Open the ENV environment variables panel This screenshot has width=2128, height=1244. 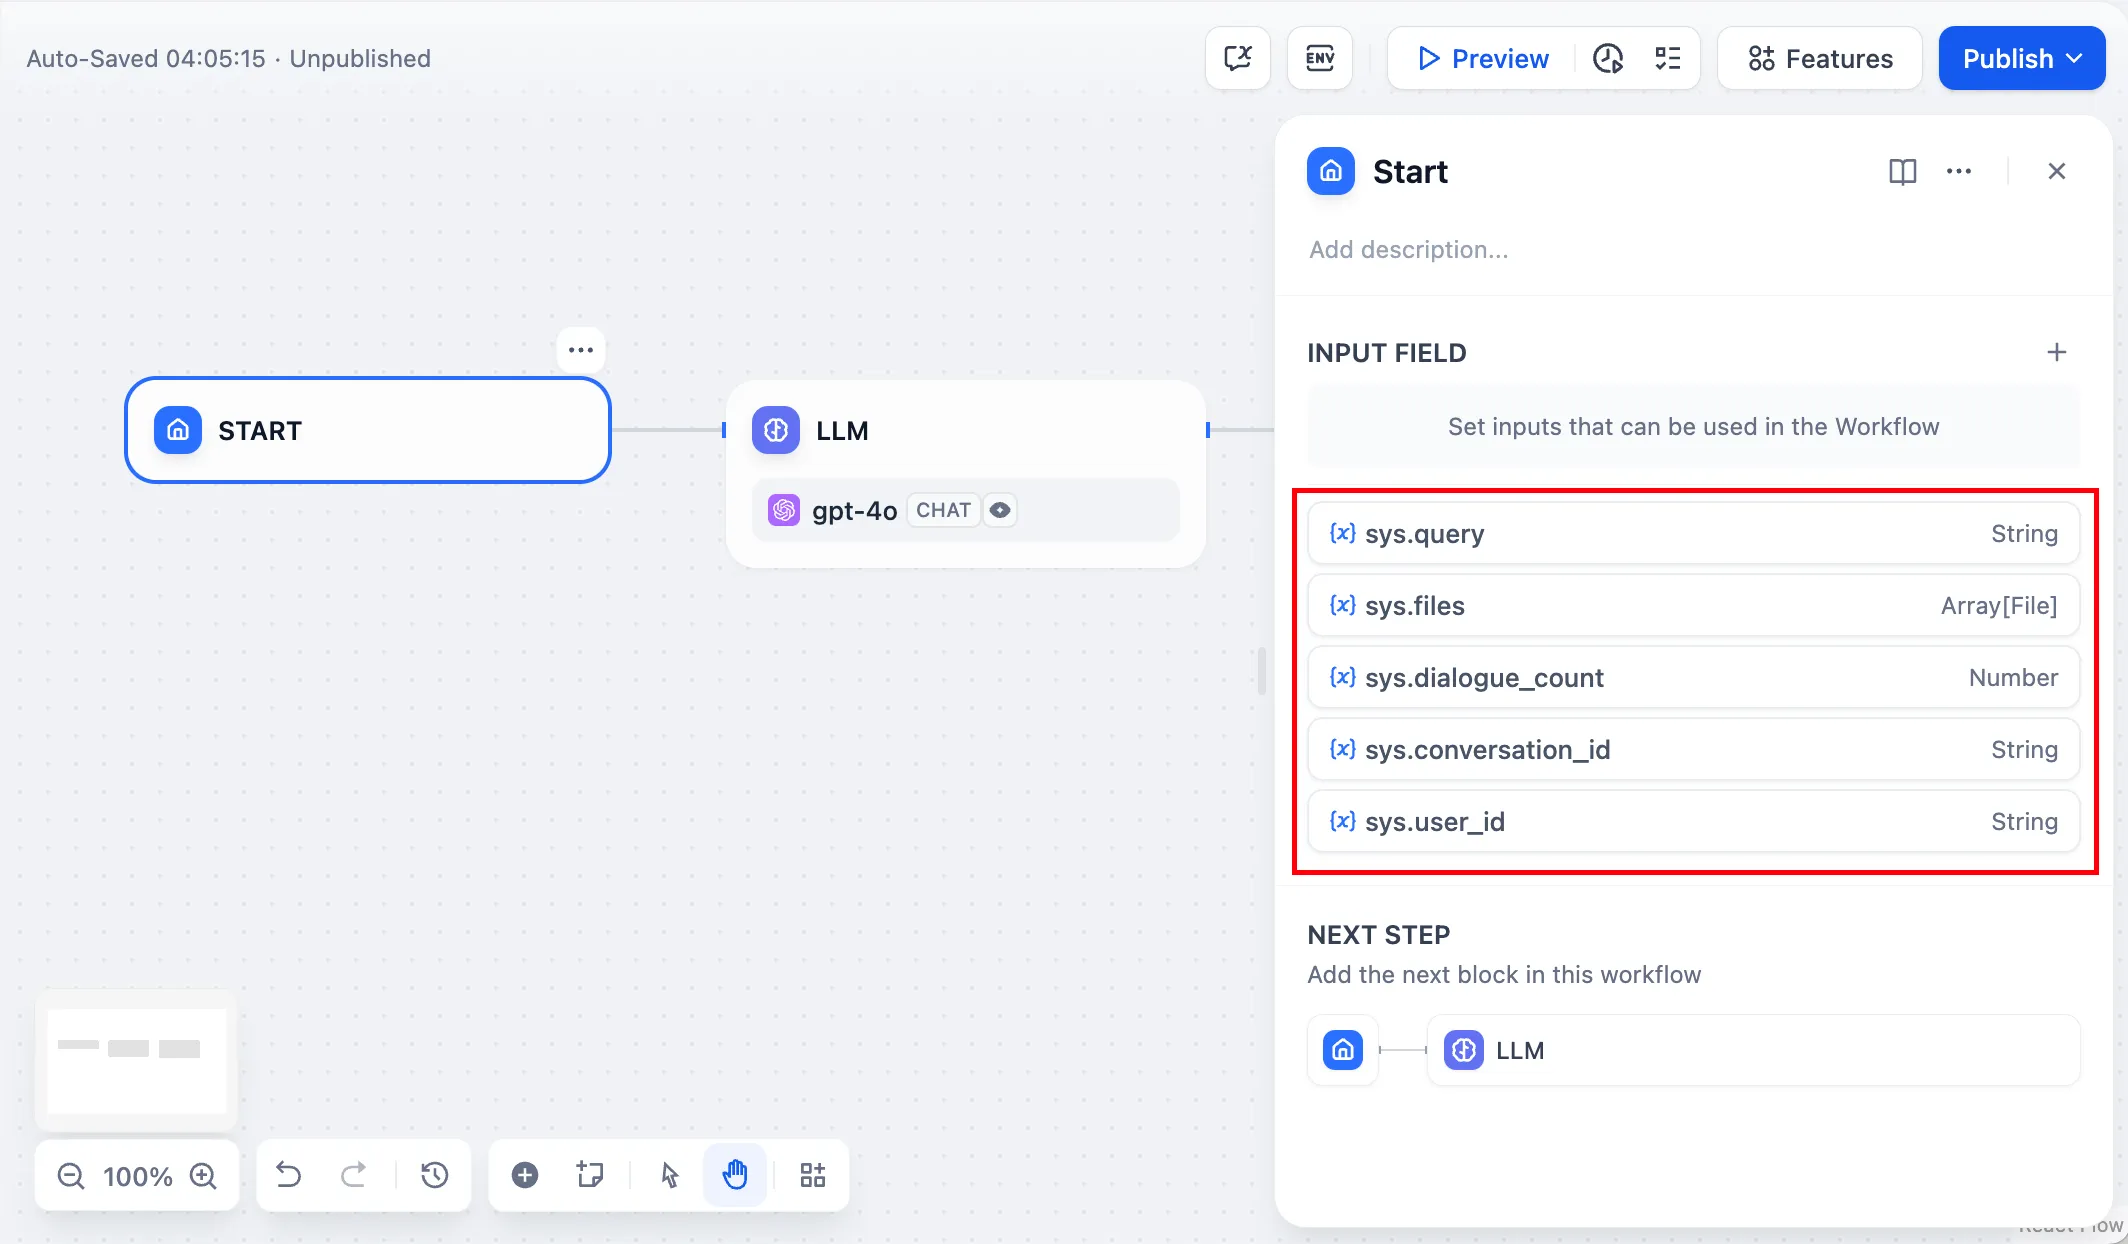click(x=1319, y=58)
